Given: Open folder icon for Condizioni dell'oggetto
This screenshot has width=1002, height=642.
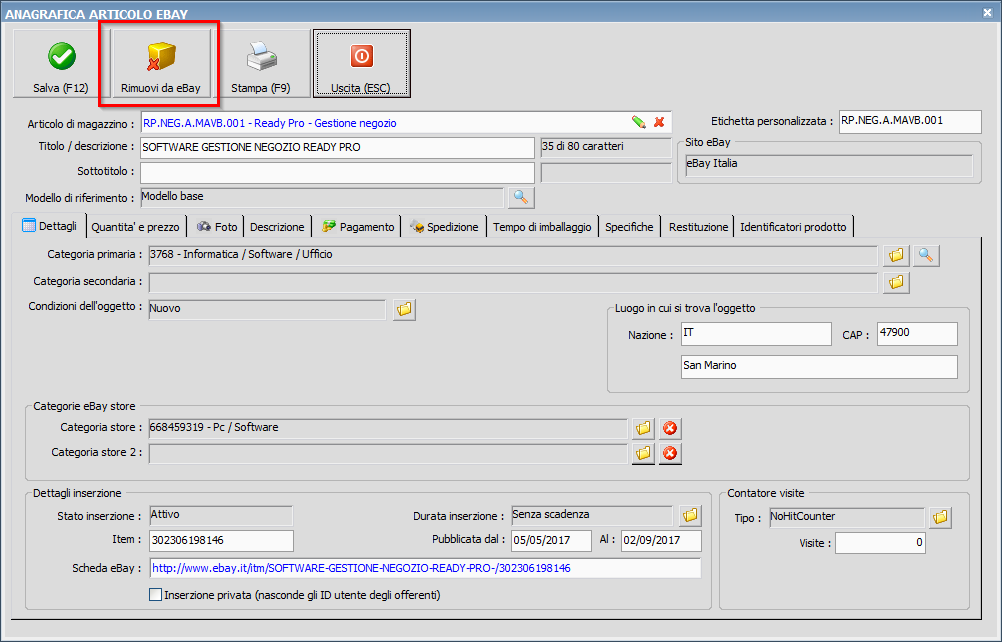Looking at the screenshot, I should (404, 310).
